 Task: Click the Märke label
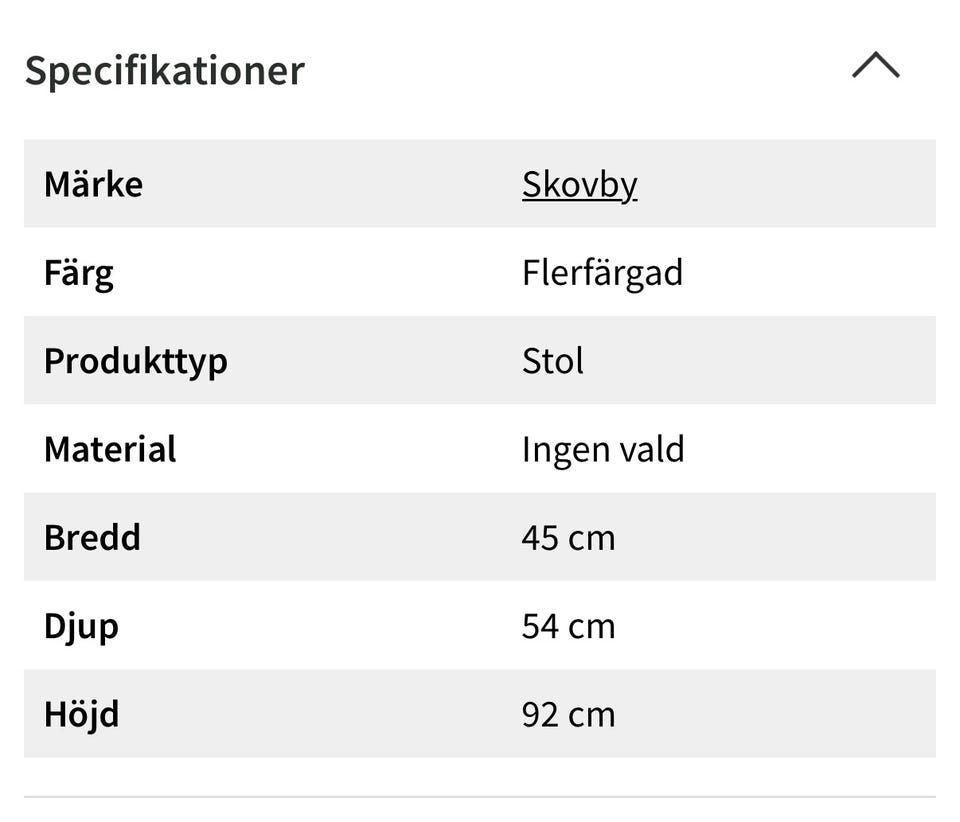pyautogui.click(x=93, y=184)
